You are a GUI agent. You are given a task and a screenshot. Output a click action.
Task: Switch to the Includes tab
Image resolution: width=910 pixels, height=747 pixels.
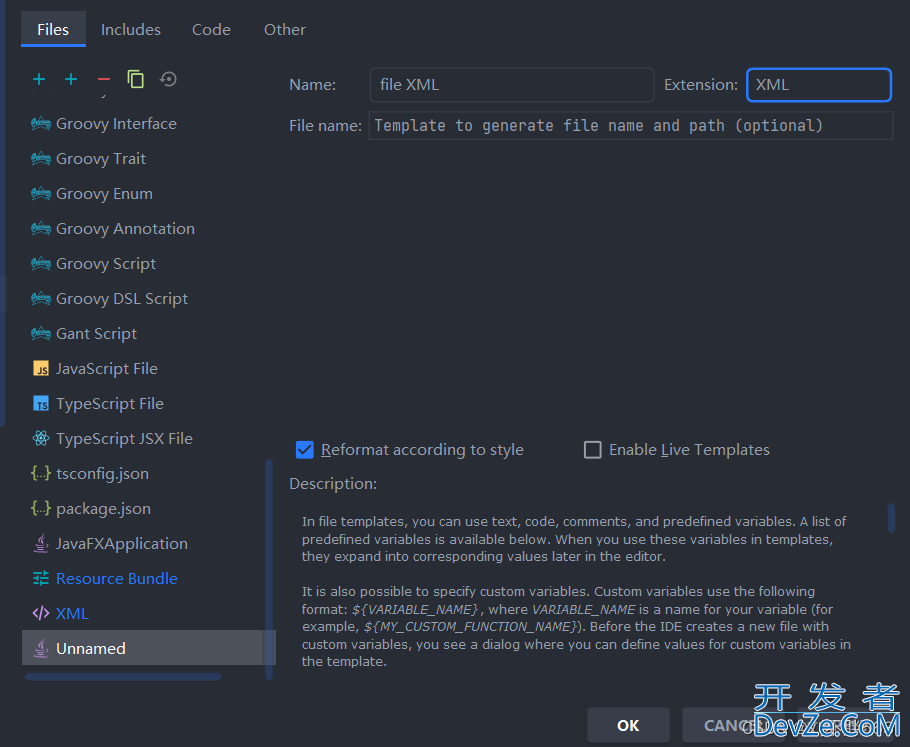tap(131, 30)
